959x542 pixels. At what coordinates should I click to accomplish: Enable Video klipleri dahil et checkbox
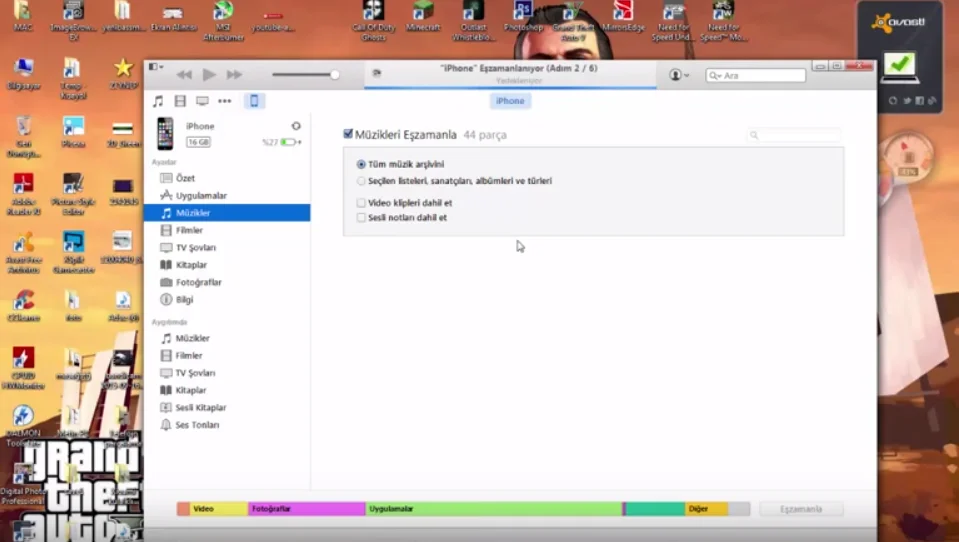pos(361,202)
